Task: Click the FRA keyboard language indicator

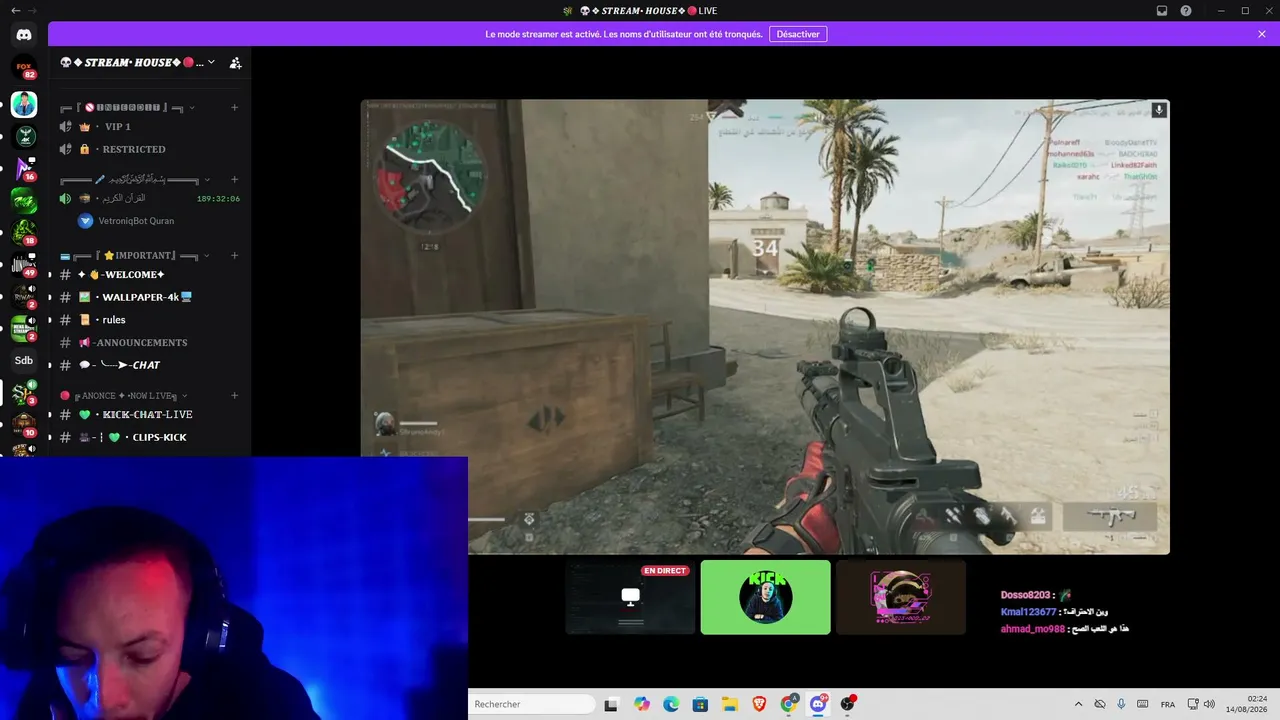Action: (1168, 705)
